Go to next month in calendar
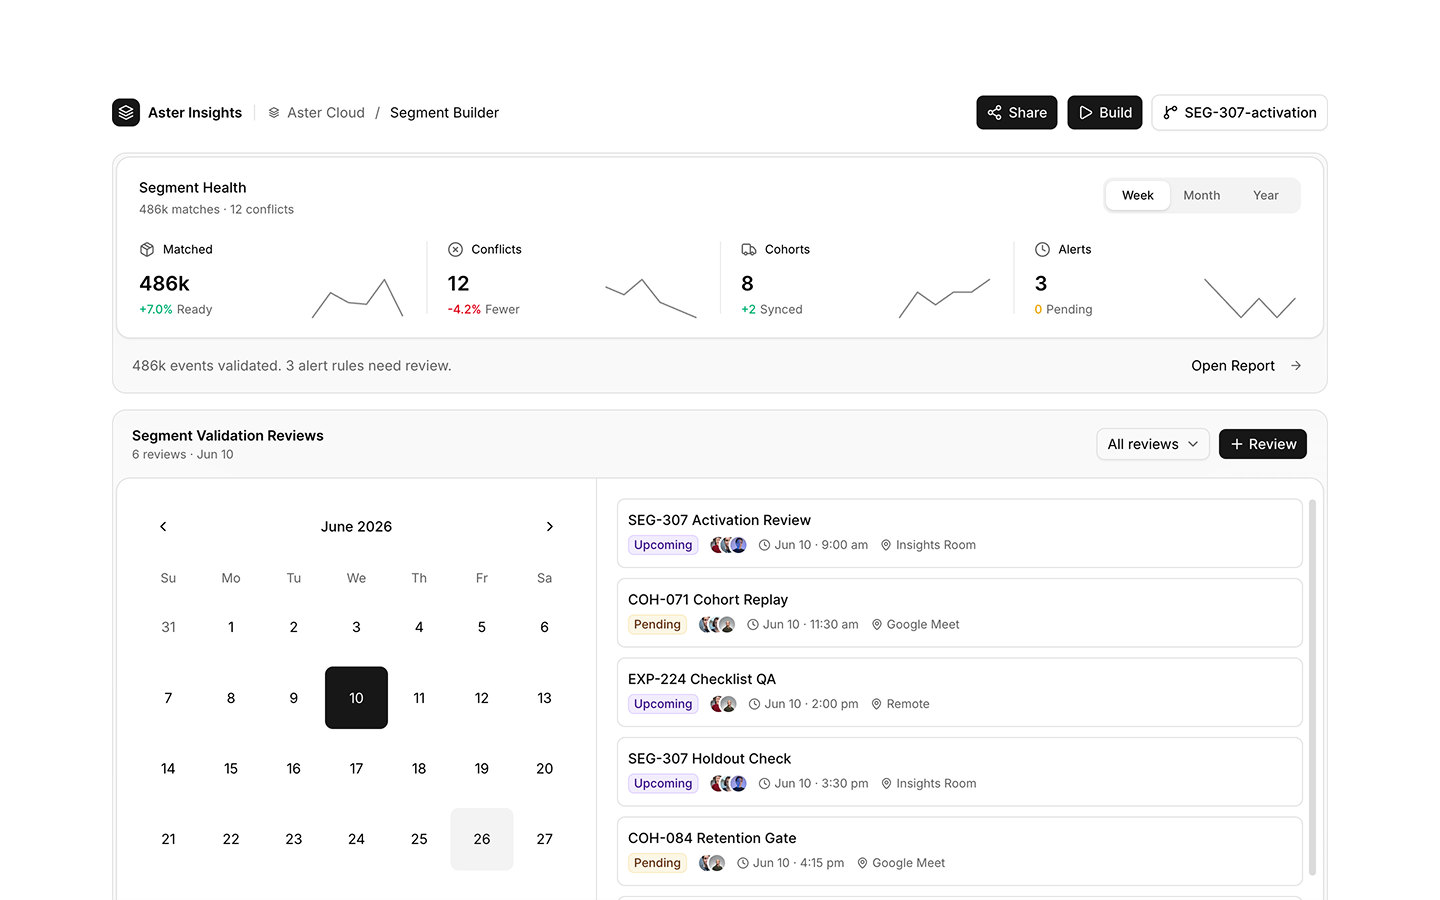1440x900 pixels. [x=549, y=527]
